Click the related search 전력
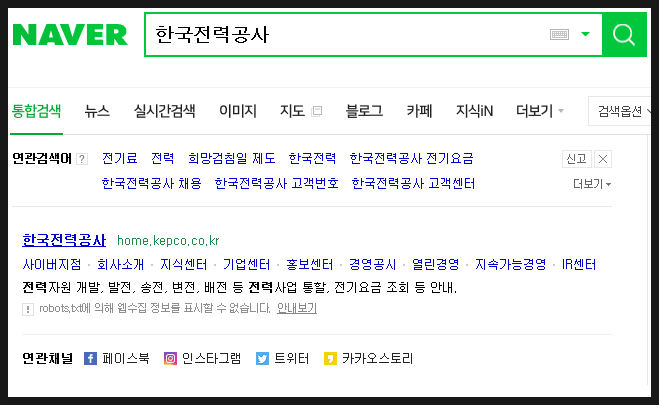The image size is (659, 405). 163,158
